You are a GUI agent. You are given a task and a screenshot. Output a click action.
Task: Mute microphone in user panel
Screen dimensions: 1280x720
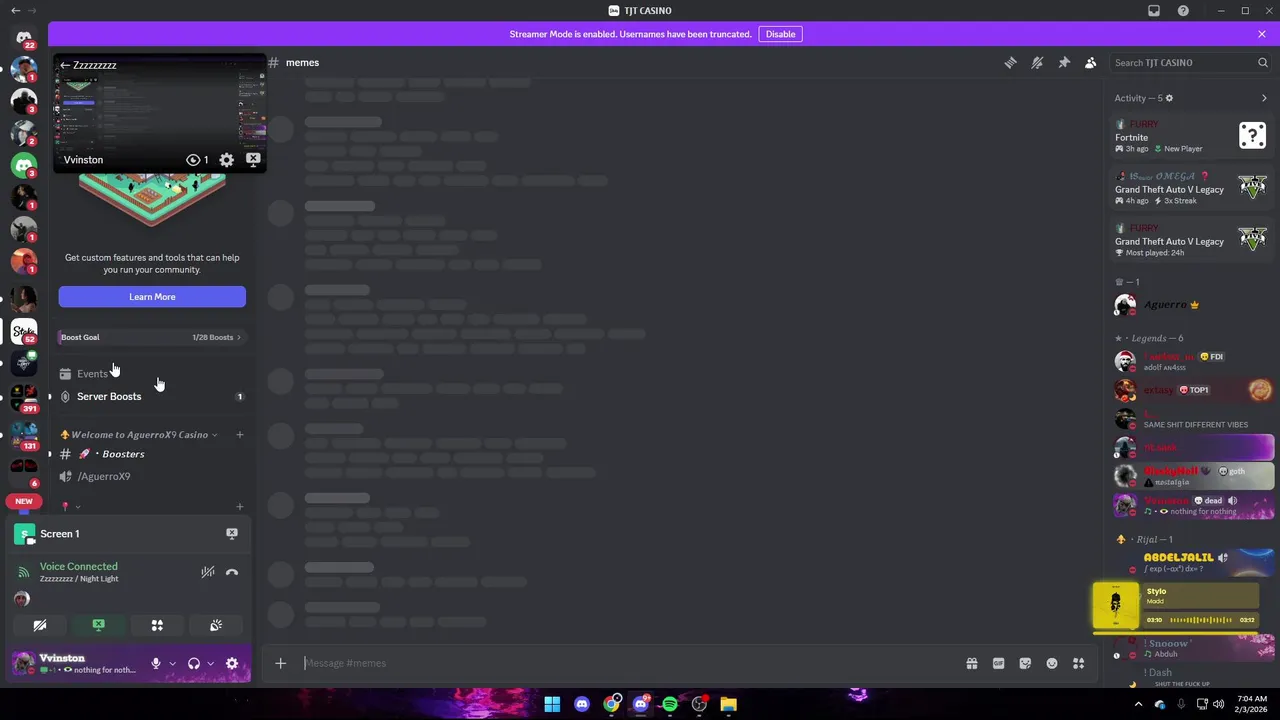pos(155,664)
